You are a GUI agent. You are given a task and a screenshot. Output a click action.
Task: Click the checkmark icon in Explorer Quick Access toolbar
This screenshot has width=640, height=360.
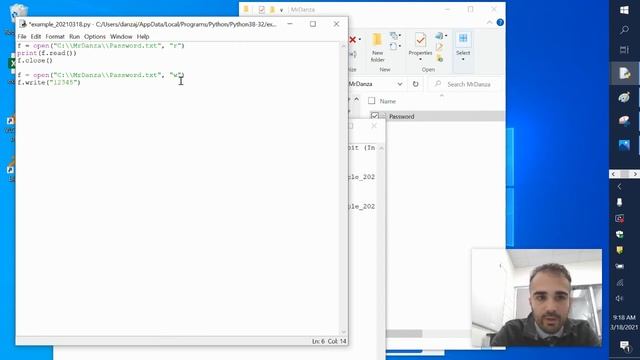tap(261, 9)
